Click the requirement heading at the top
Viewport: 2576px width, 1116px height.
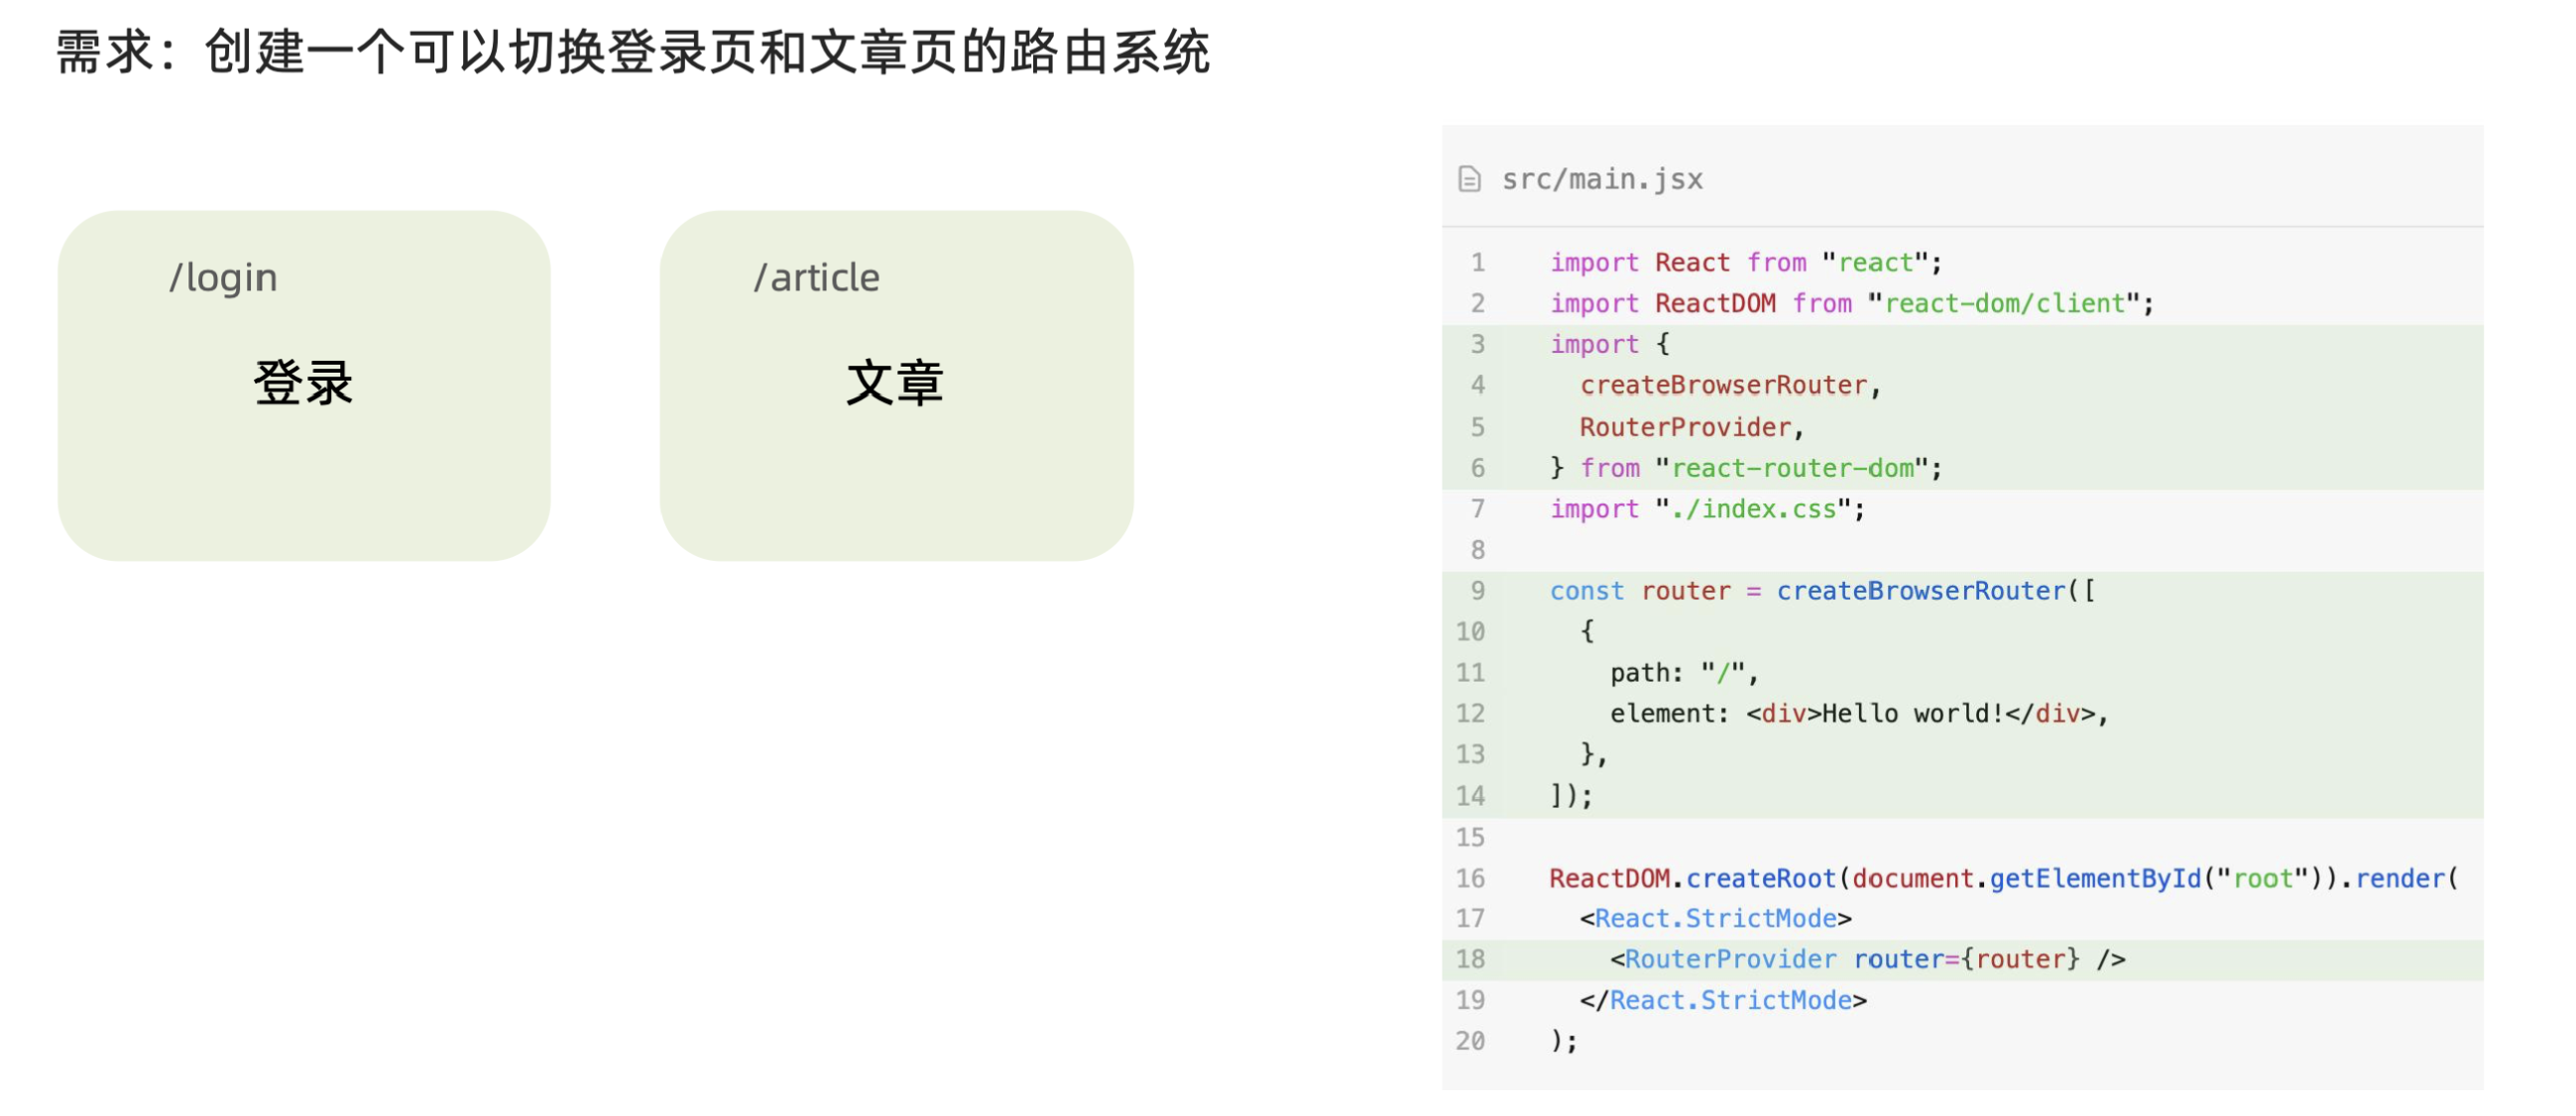click(x=632, y=52)
